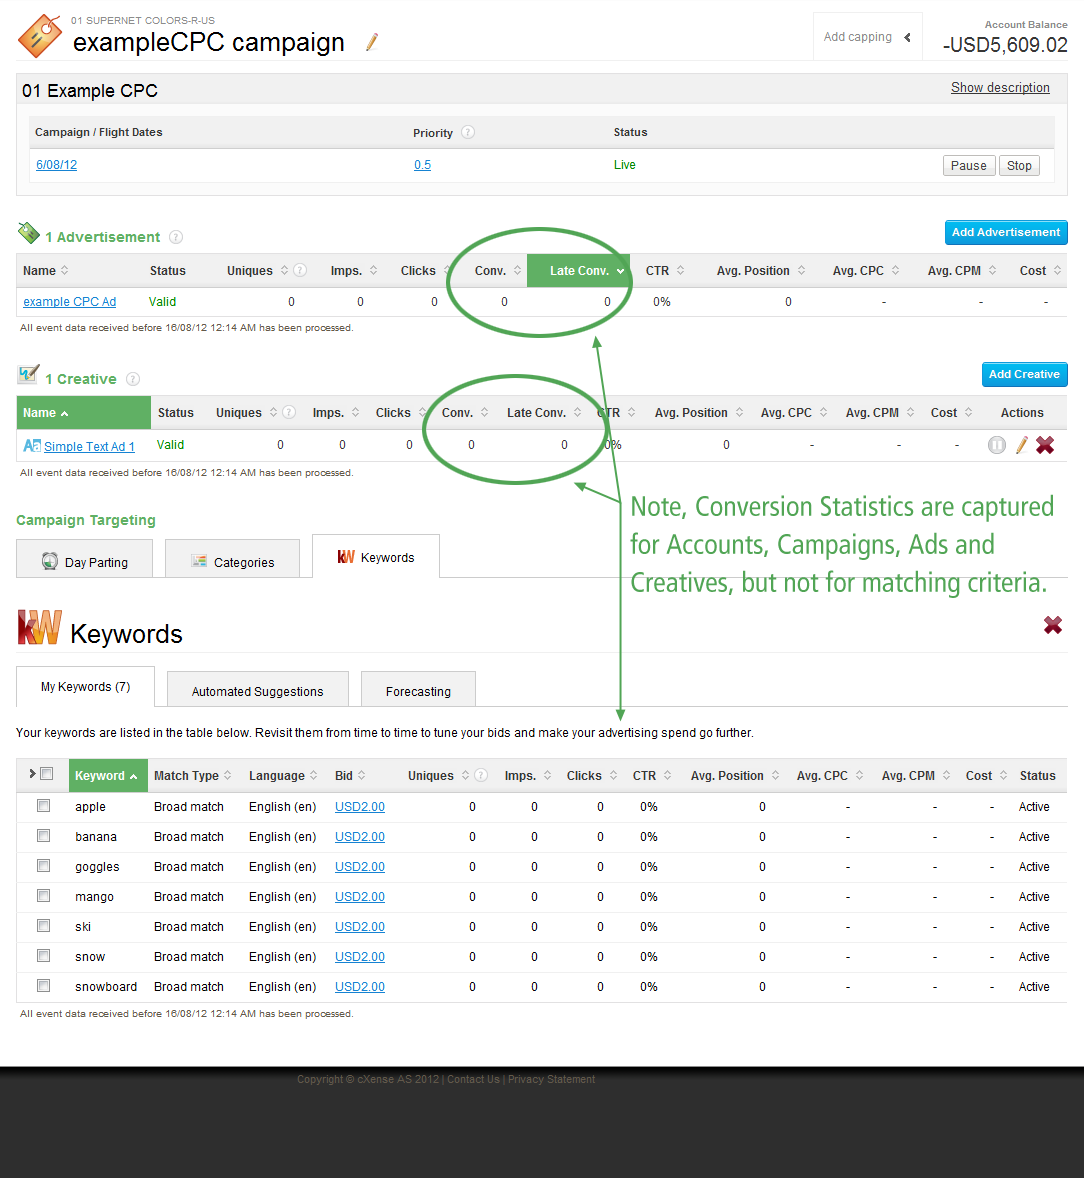Screen dimensions: 1084x1178
Task: Click Contact Us in footer
Action: pyautogui.click(x=473, y=1080)
